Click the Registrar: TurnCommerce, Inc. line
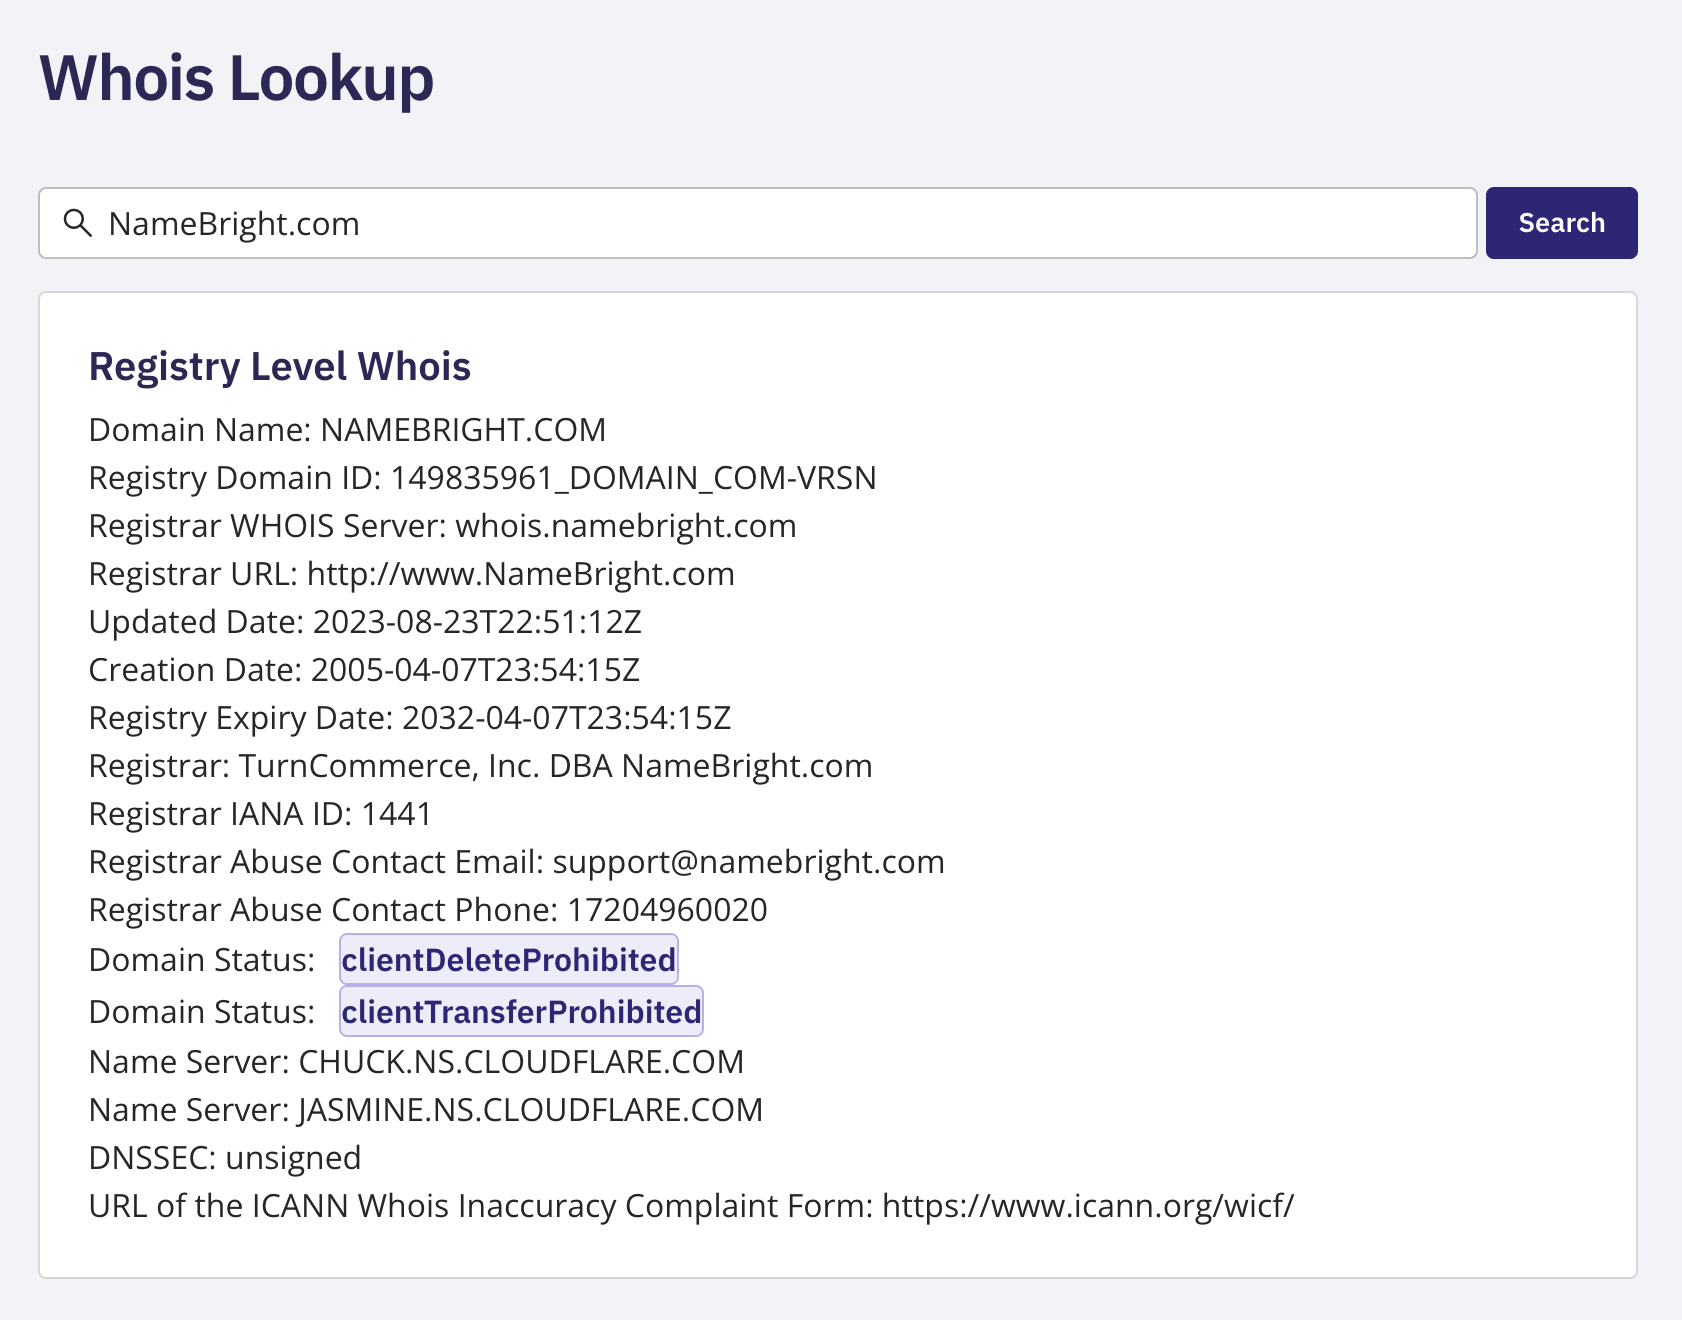The height and width of the screenshot is (1320, 1682). click(480, 766)
